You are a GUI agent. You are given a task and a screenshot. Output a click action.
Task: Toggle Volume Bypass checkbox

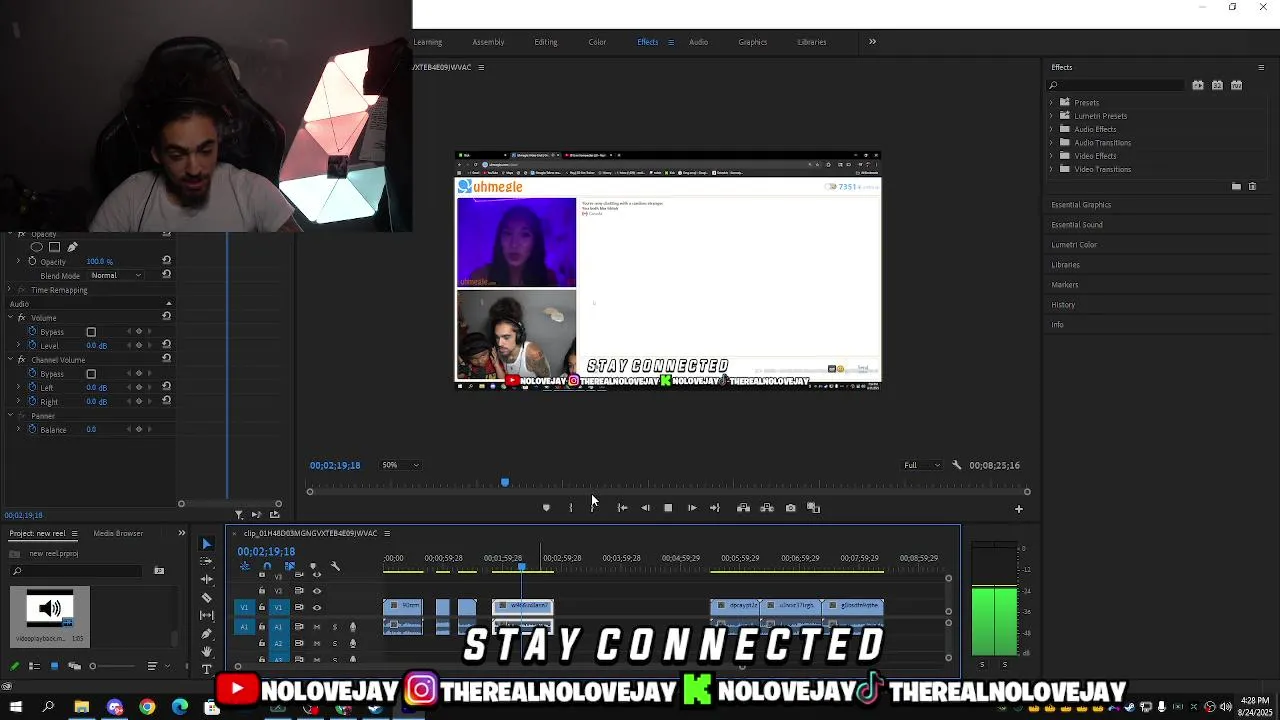(91, 332)
